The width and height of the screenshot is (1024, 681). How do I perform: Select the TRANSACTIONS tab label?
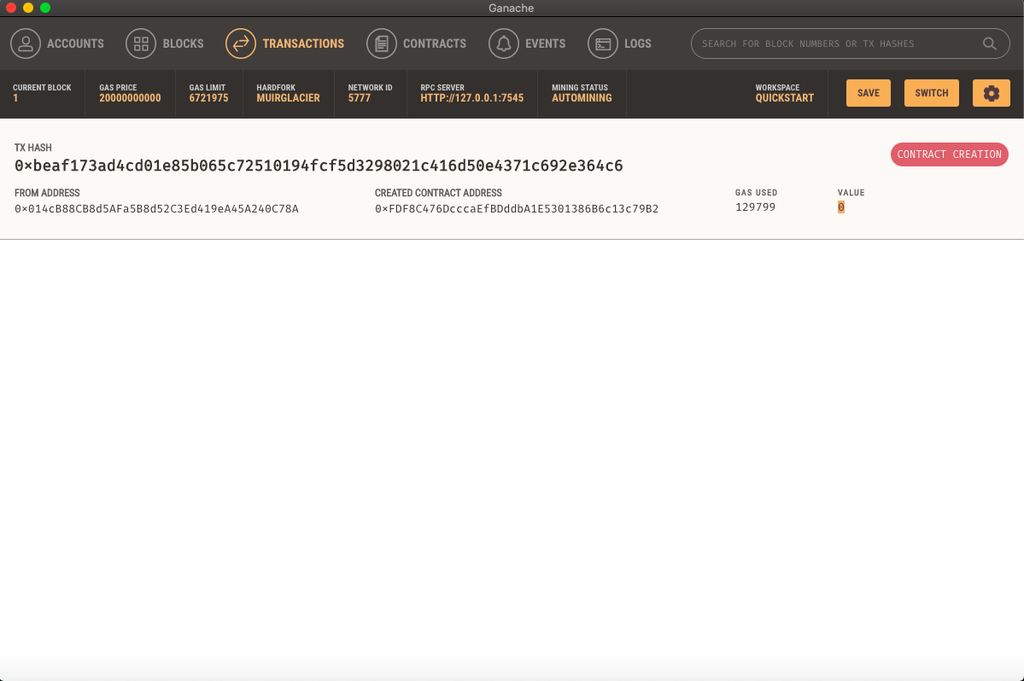303,44
